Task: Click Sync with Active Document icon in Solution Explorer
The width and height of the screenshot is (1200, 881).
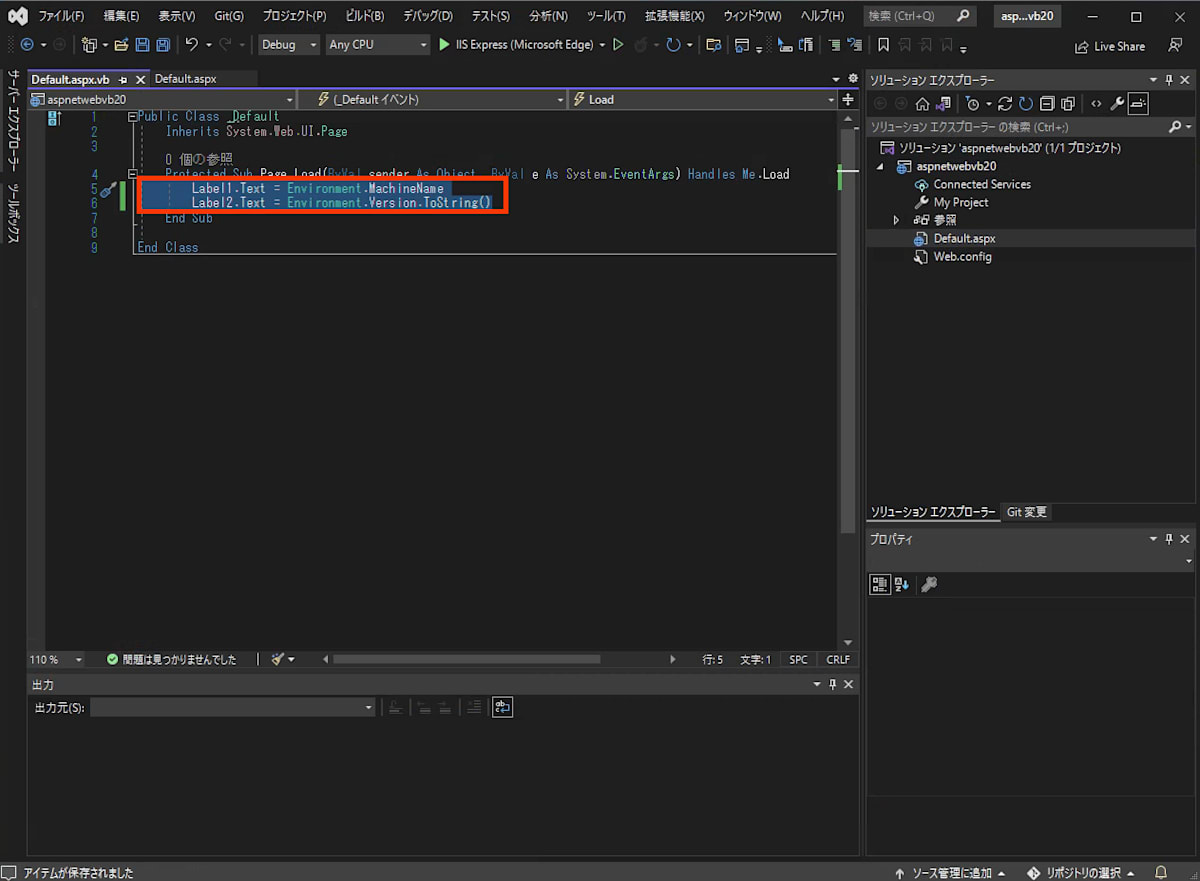Action: pyautogui.click(x=1005, y=103)
